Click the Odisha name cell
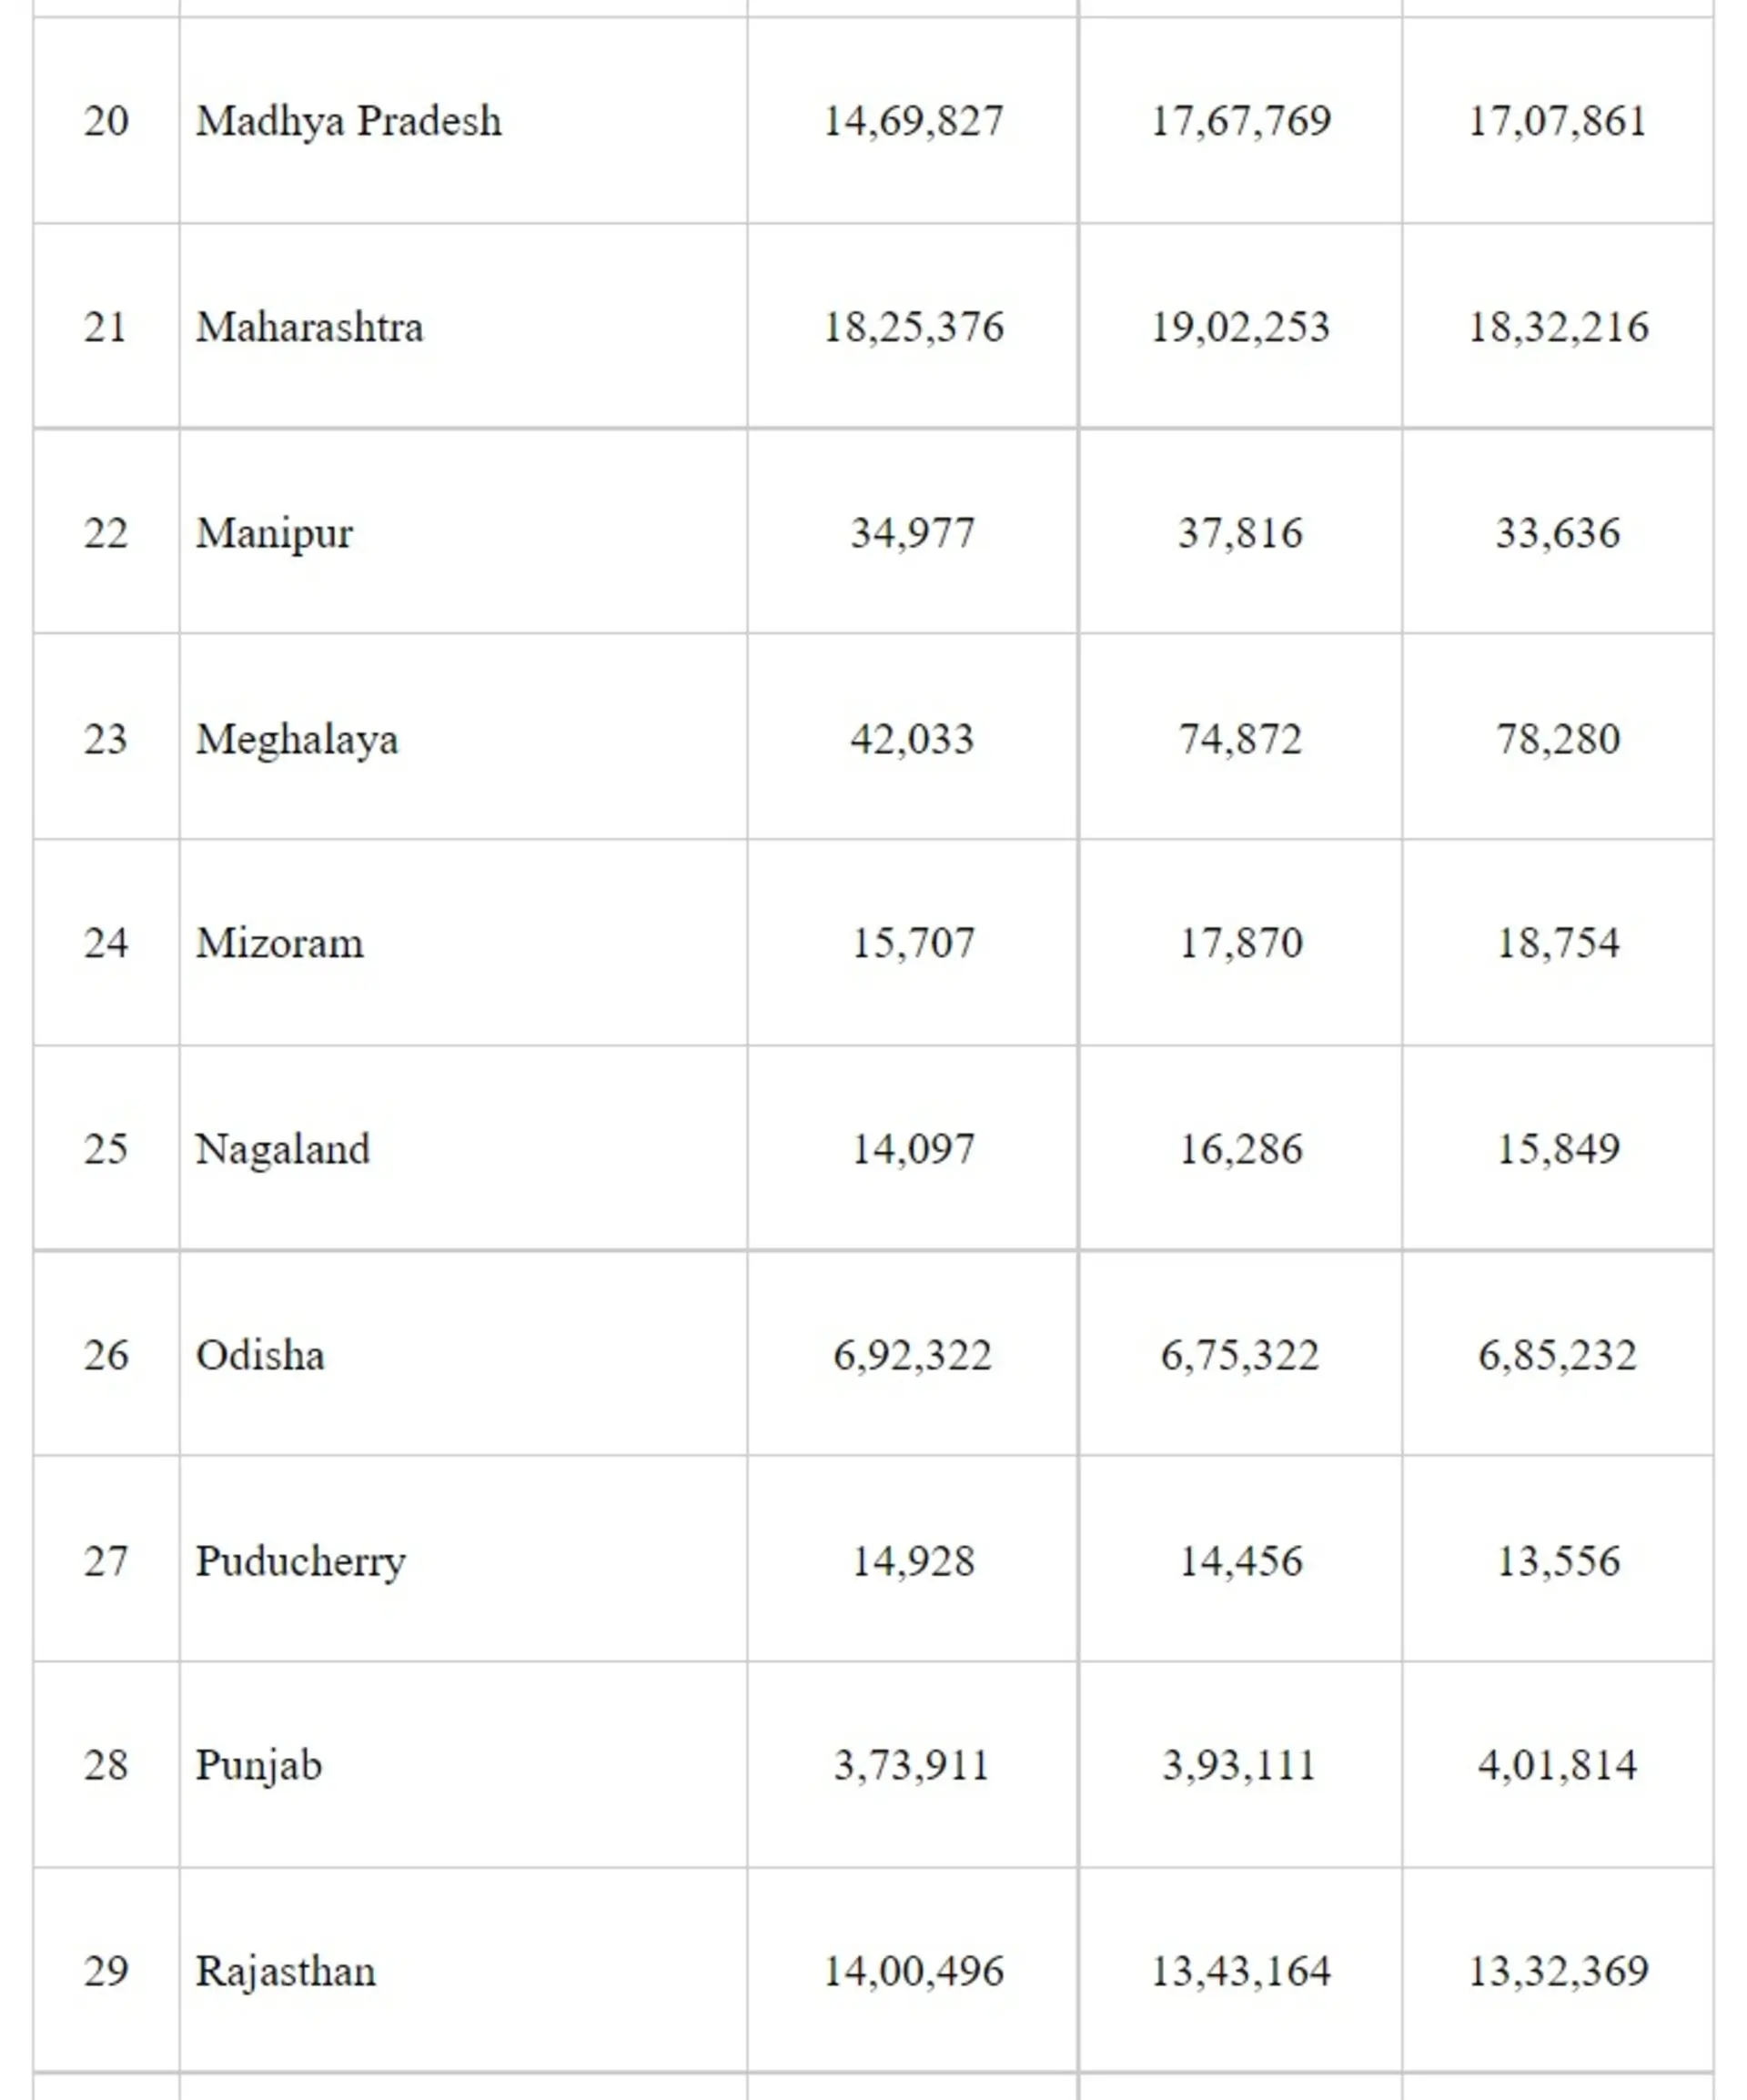The image size is (1747, 2100). (260, 1355)
